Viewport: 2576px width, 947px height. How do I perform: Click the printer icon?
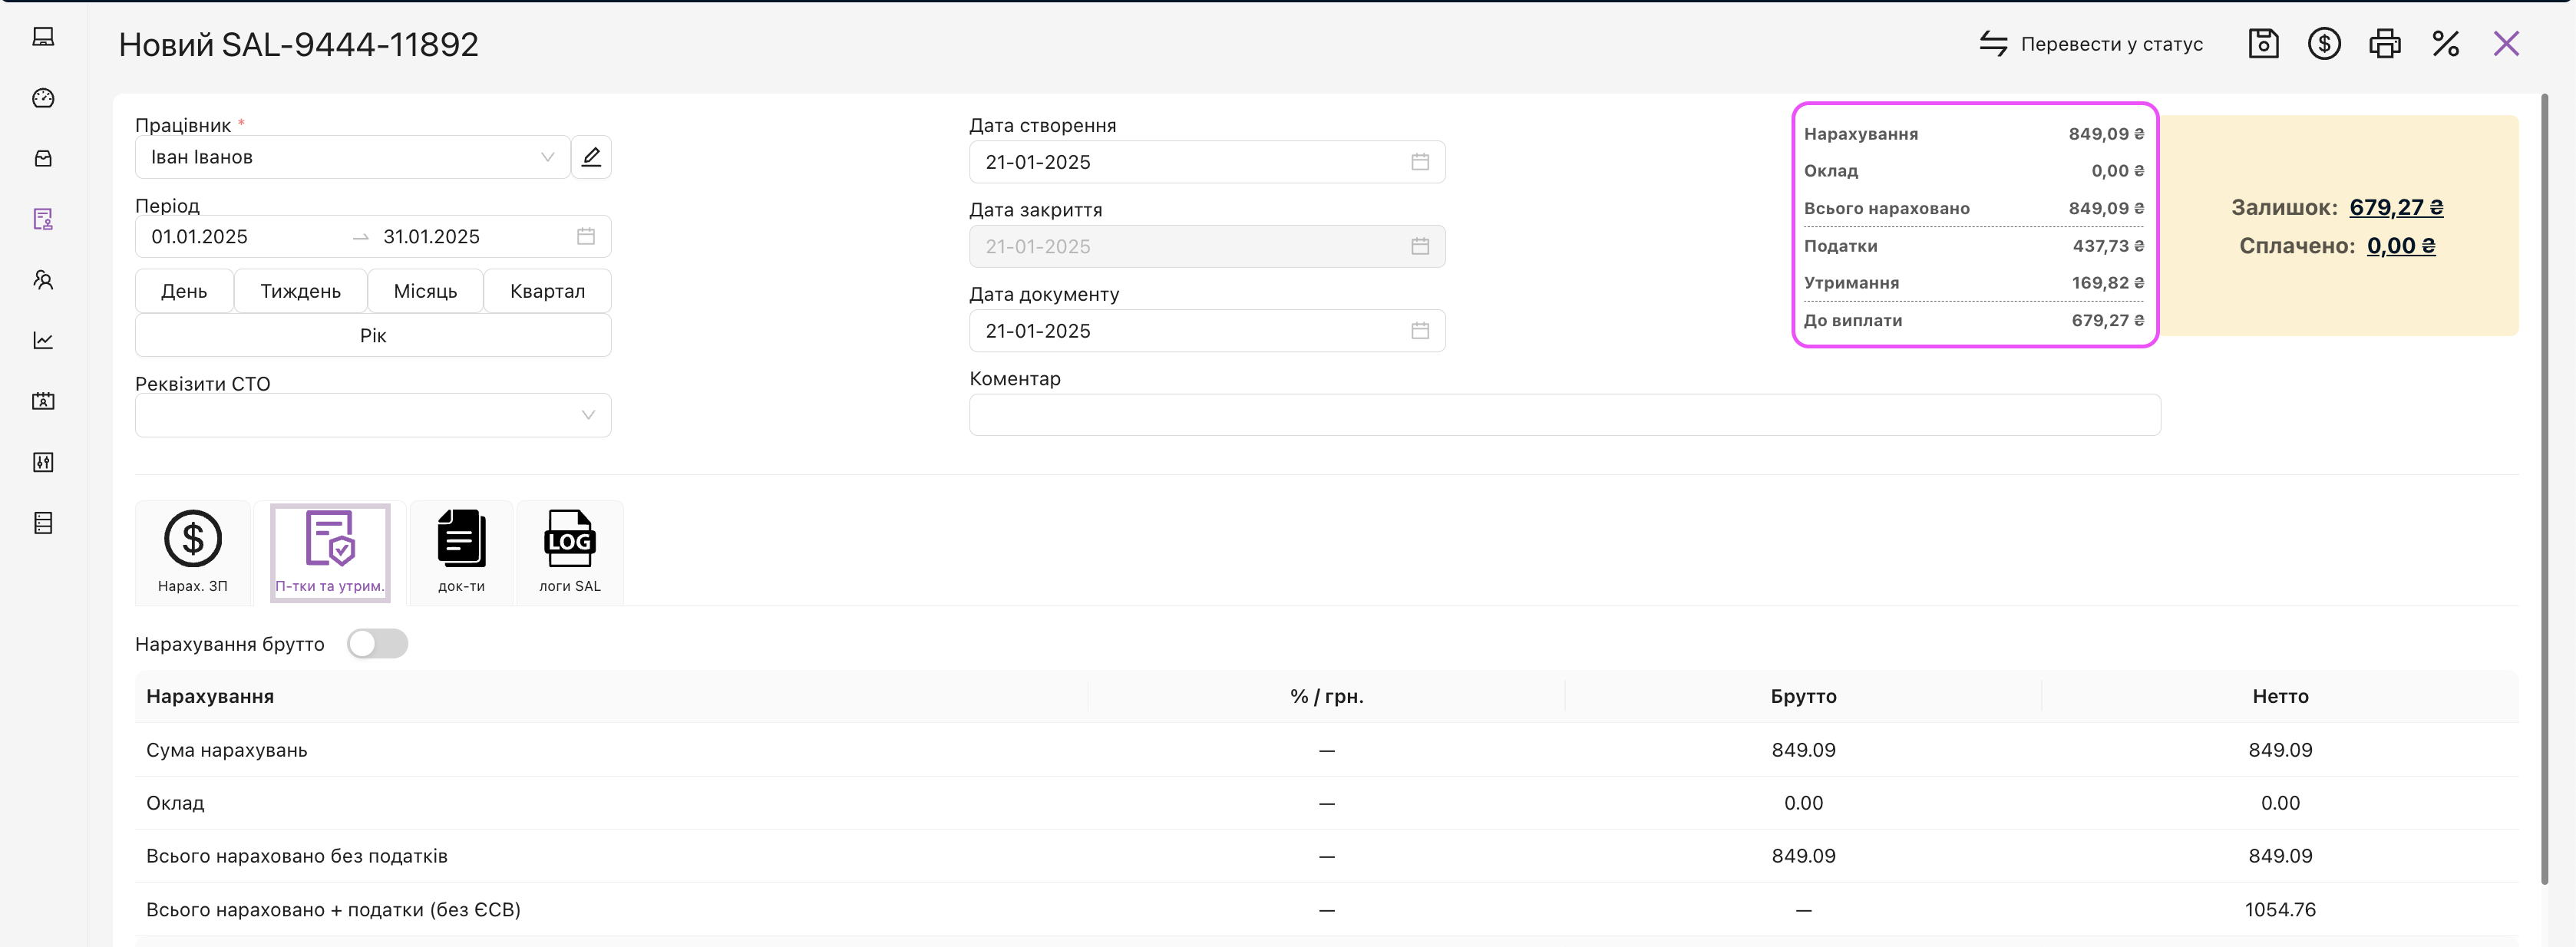click(2385, 44)
